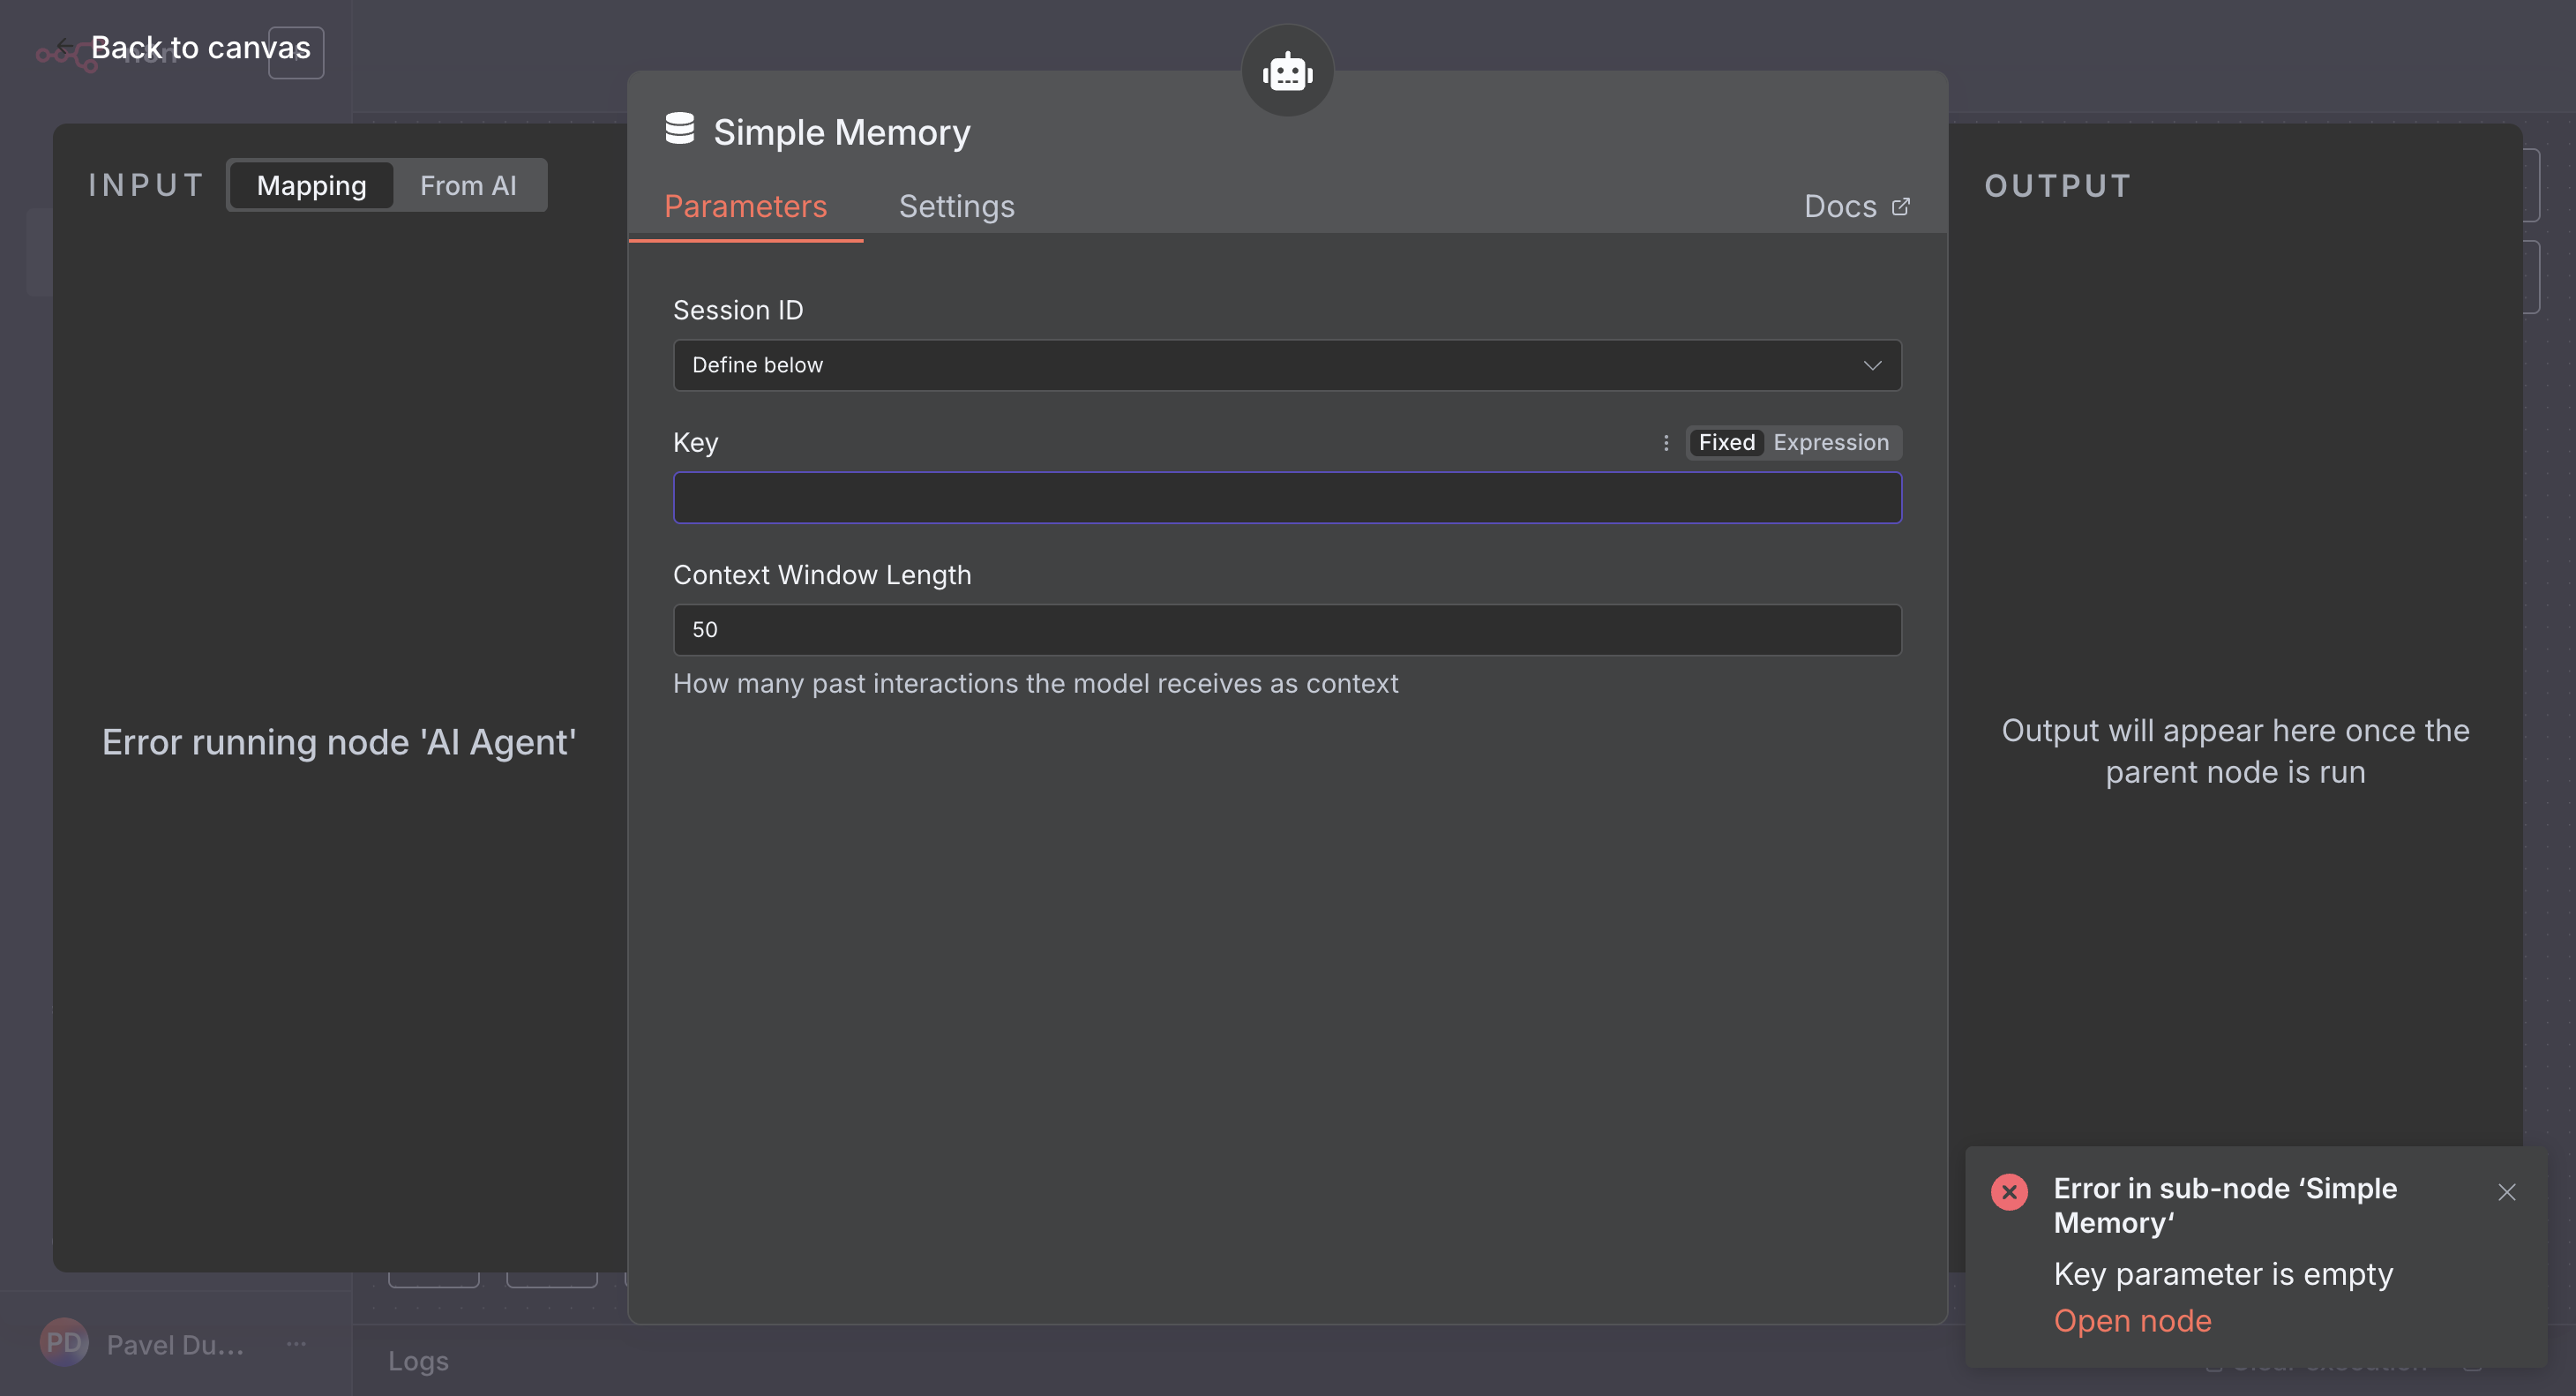Click the Docs external link icon
The image size is (2576, 1396).
[1900, 207]
